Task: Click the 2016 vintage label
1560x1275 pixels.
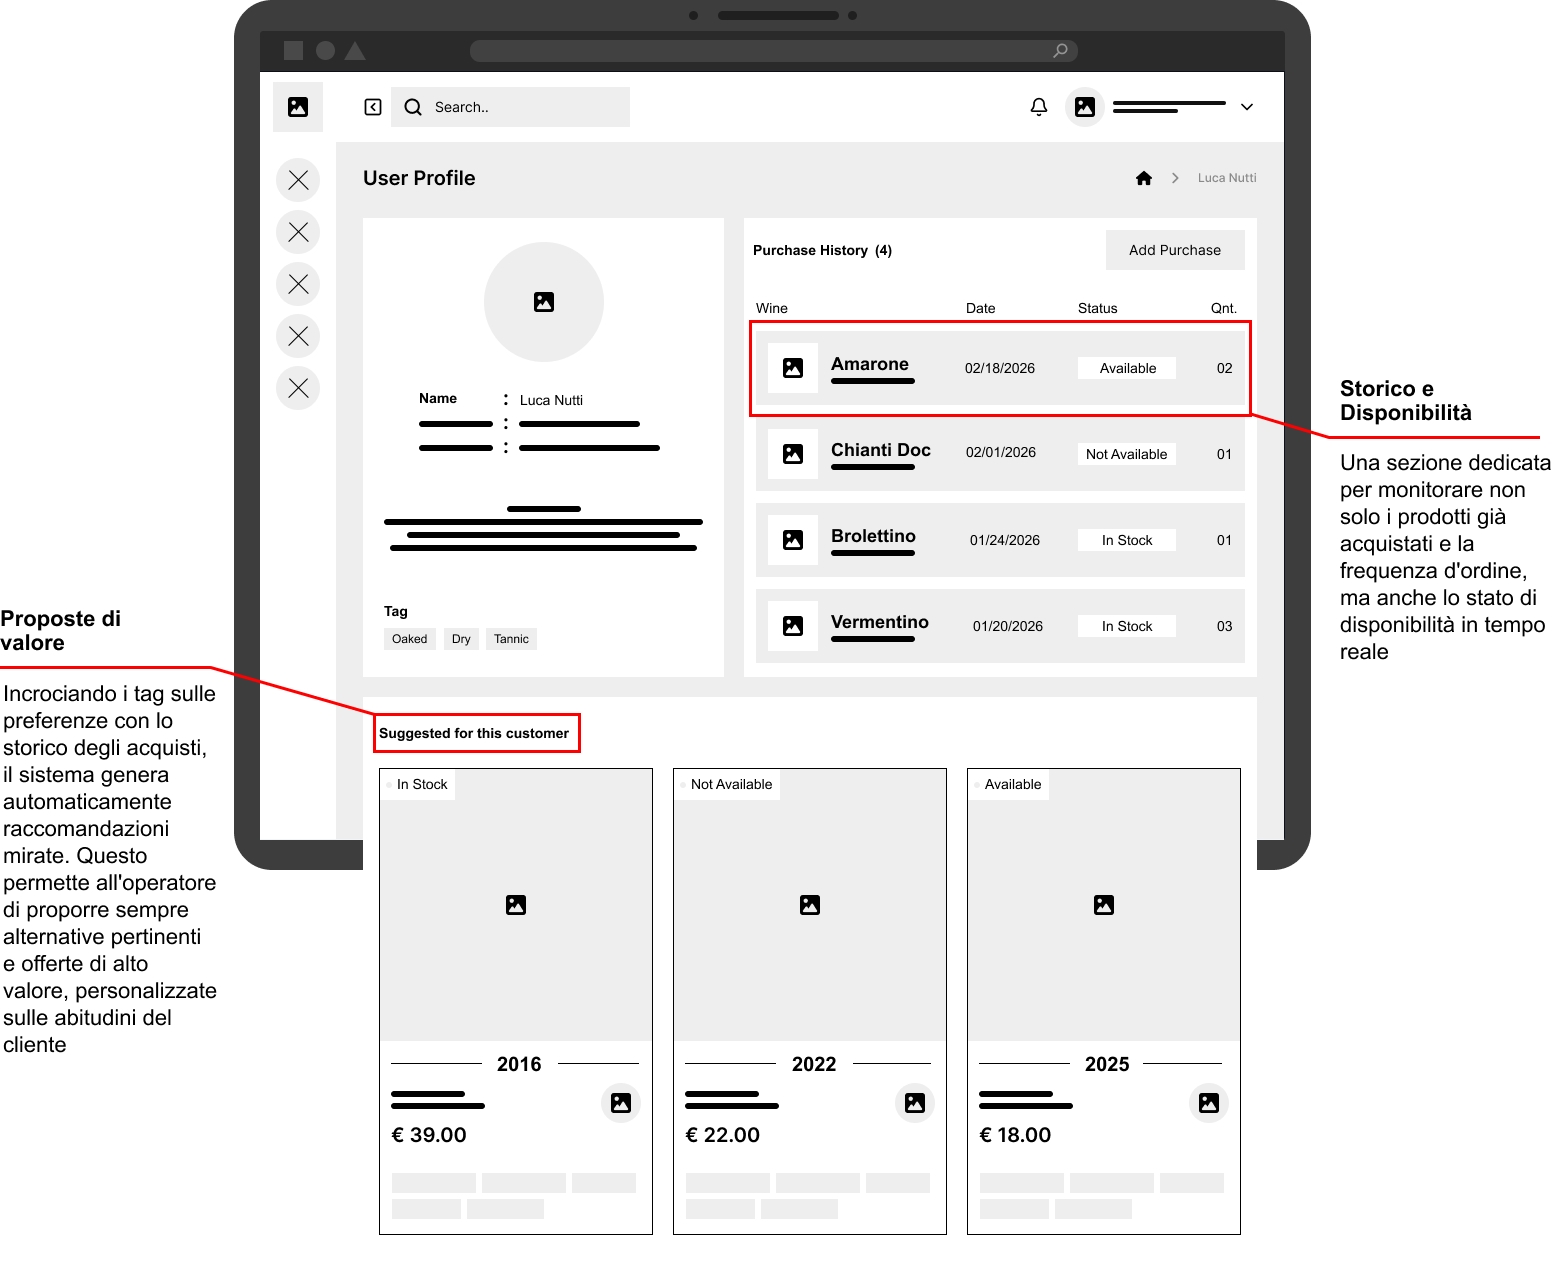Action: (519, 1064)
